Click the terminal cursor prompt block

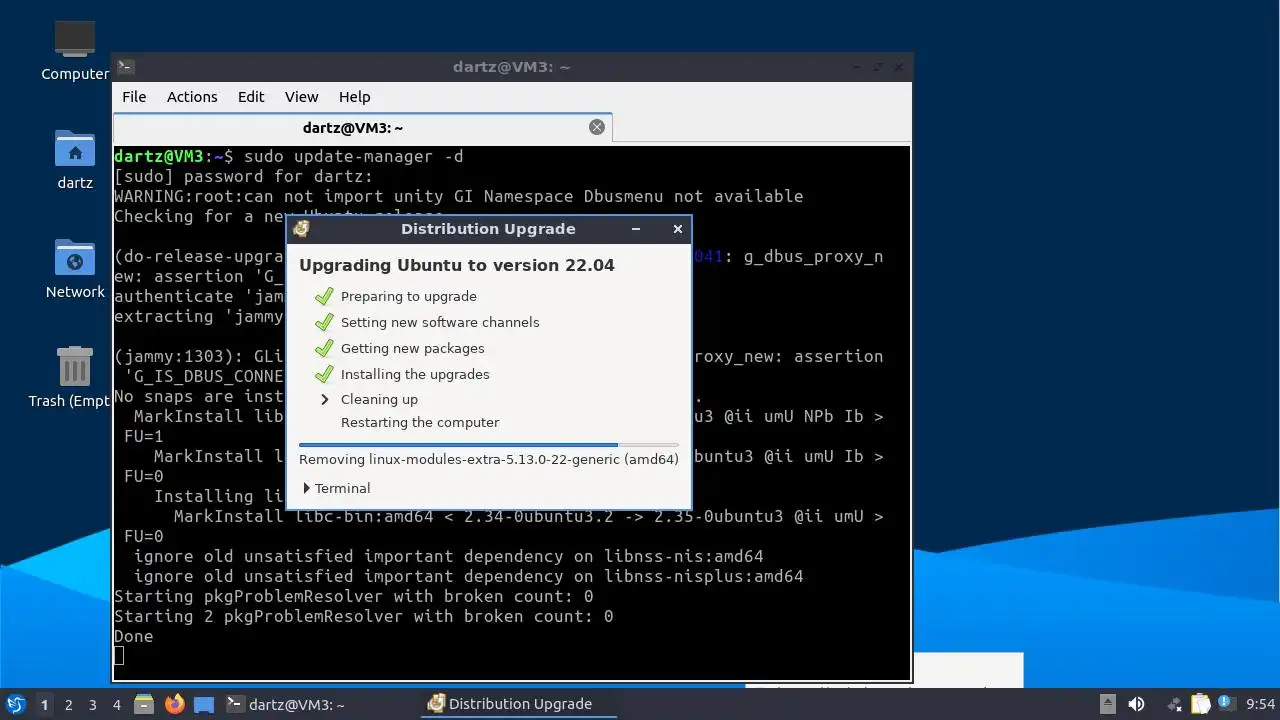tap(119, 656)
